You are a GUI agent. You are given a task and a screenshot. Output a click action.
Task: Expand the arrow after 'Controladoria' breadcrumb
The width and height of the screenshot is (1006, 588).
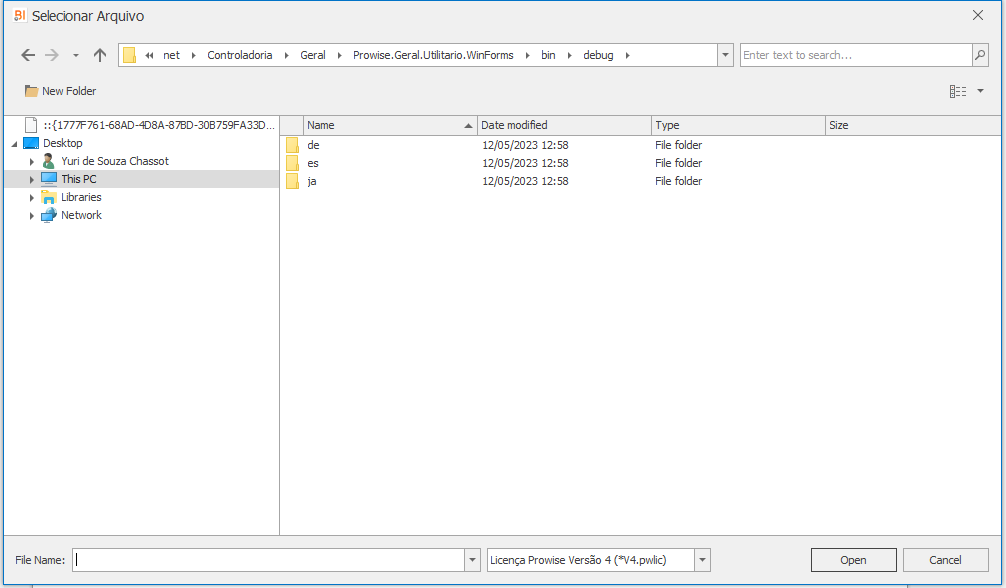pos(286,55)
